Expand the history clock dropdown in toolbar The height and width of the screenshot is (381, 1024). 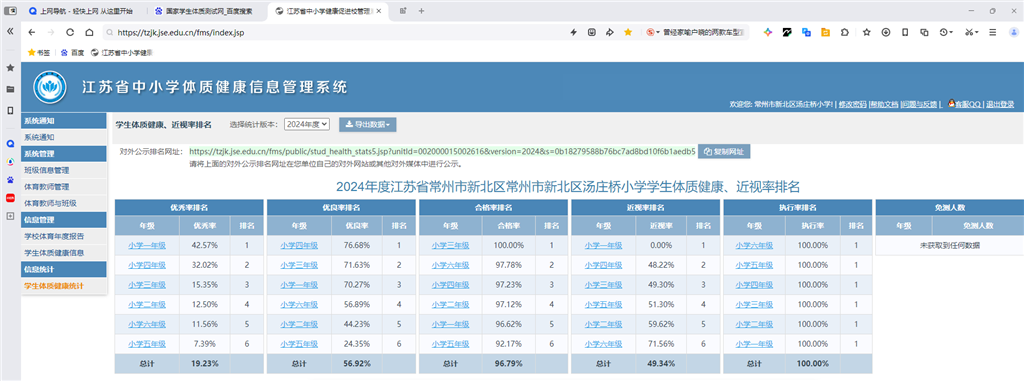947,32
